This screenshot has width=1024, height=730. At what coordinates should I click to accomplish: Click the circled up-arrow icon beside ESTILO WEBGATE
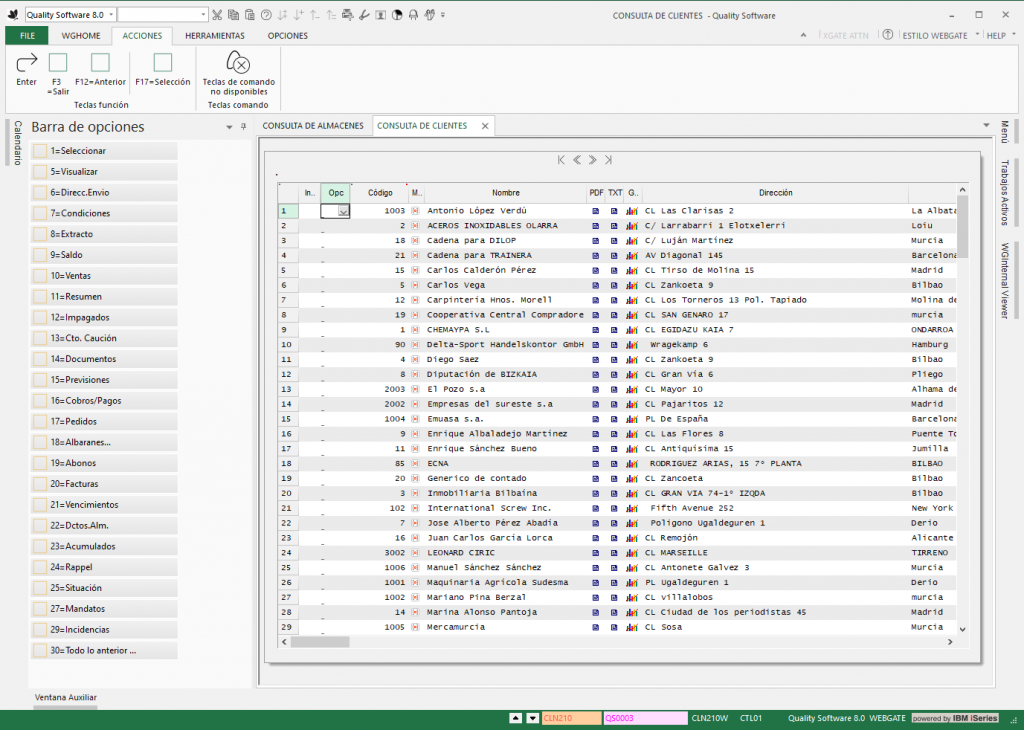point(888,35)
